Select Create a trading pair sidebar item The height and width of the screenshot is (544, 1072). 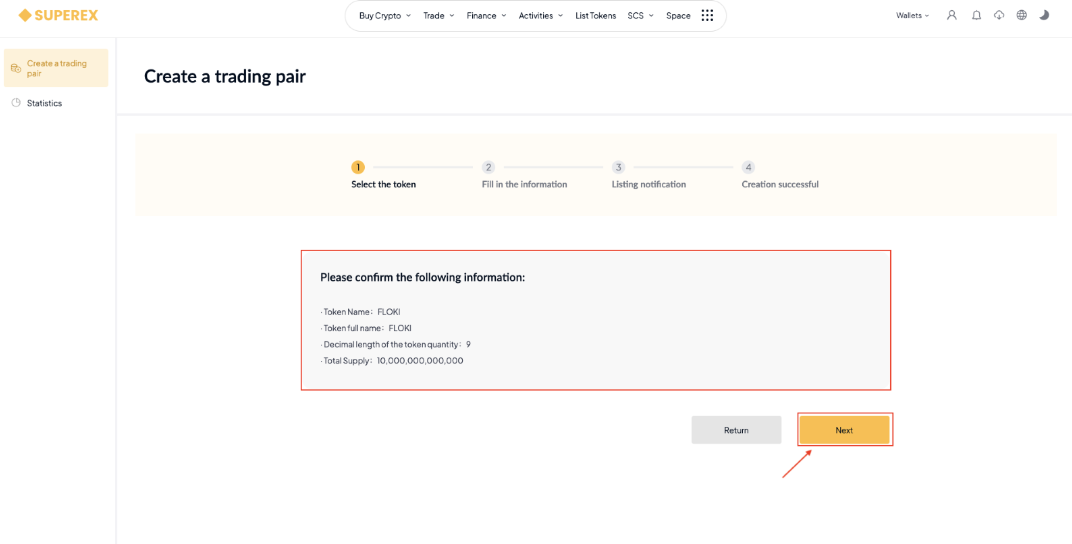56,68
